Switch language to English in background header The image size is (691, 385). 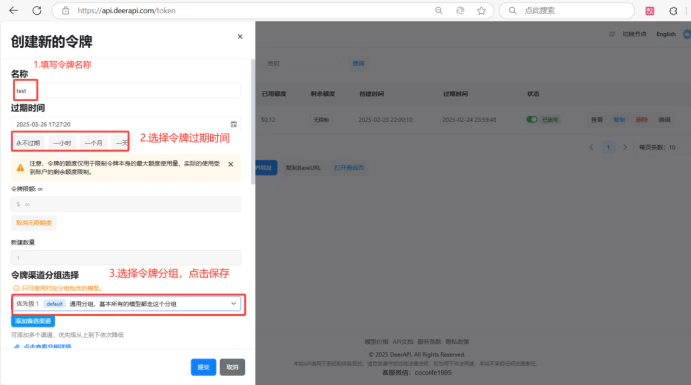coord(666,34)
